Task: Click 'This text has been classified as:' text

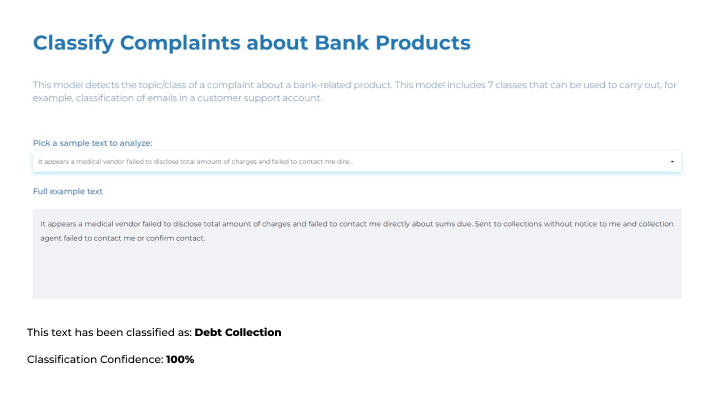Action: coord(110,332)
